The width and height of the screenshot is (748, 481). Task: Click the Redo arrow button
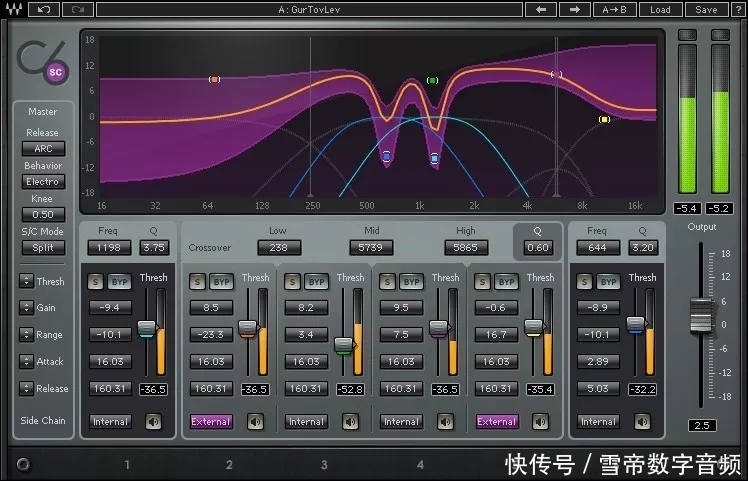point(77,10)
